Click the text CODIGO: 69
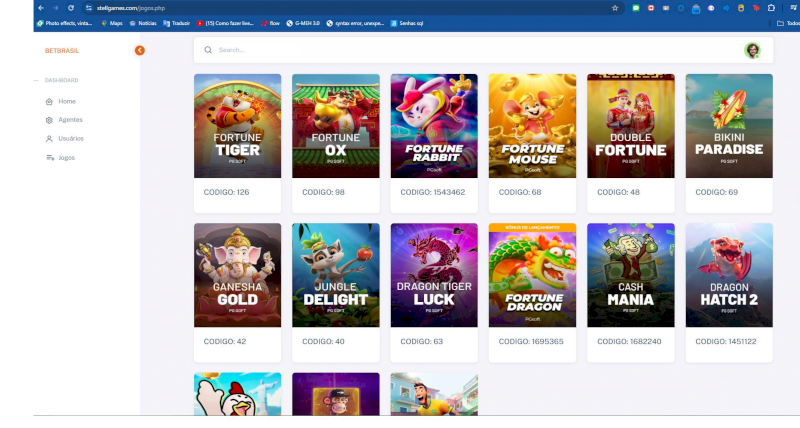Viewport: 800px width, 428px height. click(716, 192)
